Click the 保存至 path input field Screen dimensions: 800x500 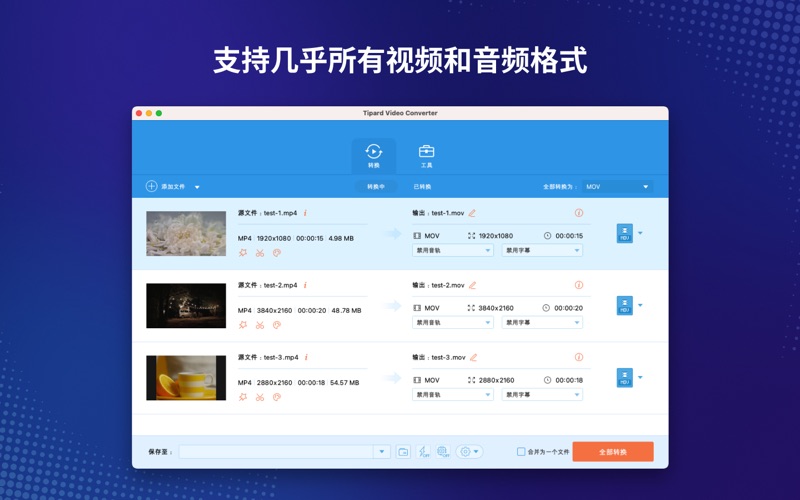pos(276,452)
